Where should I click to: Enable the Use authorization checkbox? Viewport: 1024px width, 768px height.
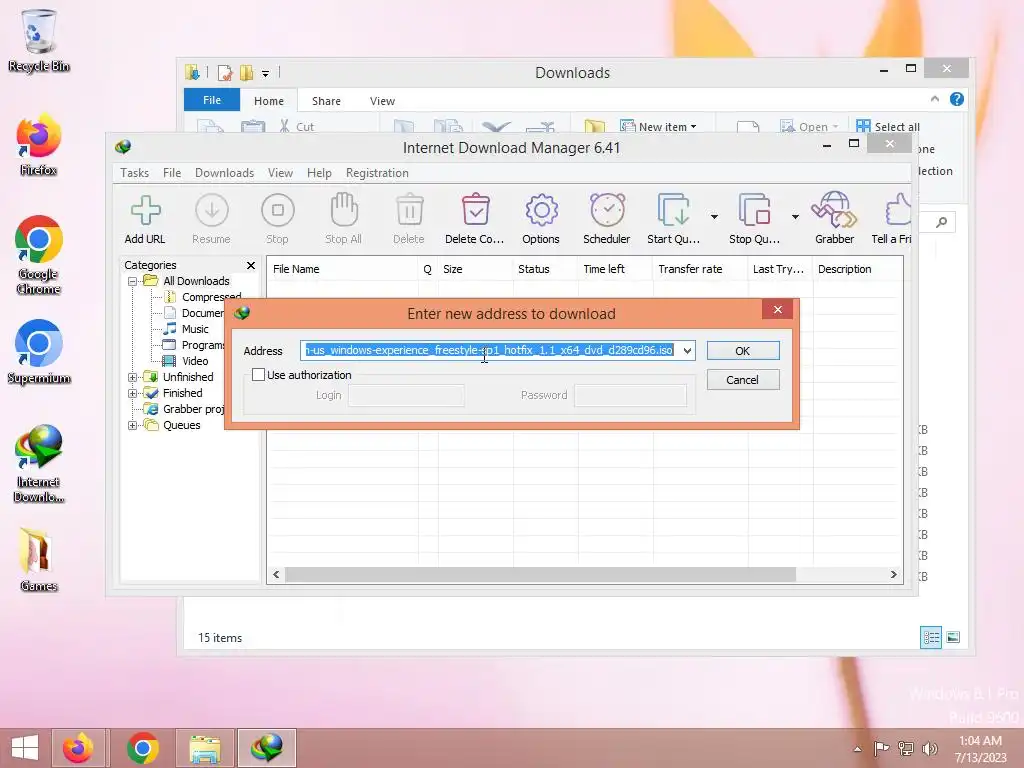[259, 375]
